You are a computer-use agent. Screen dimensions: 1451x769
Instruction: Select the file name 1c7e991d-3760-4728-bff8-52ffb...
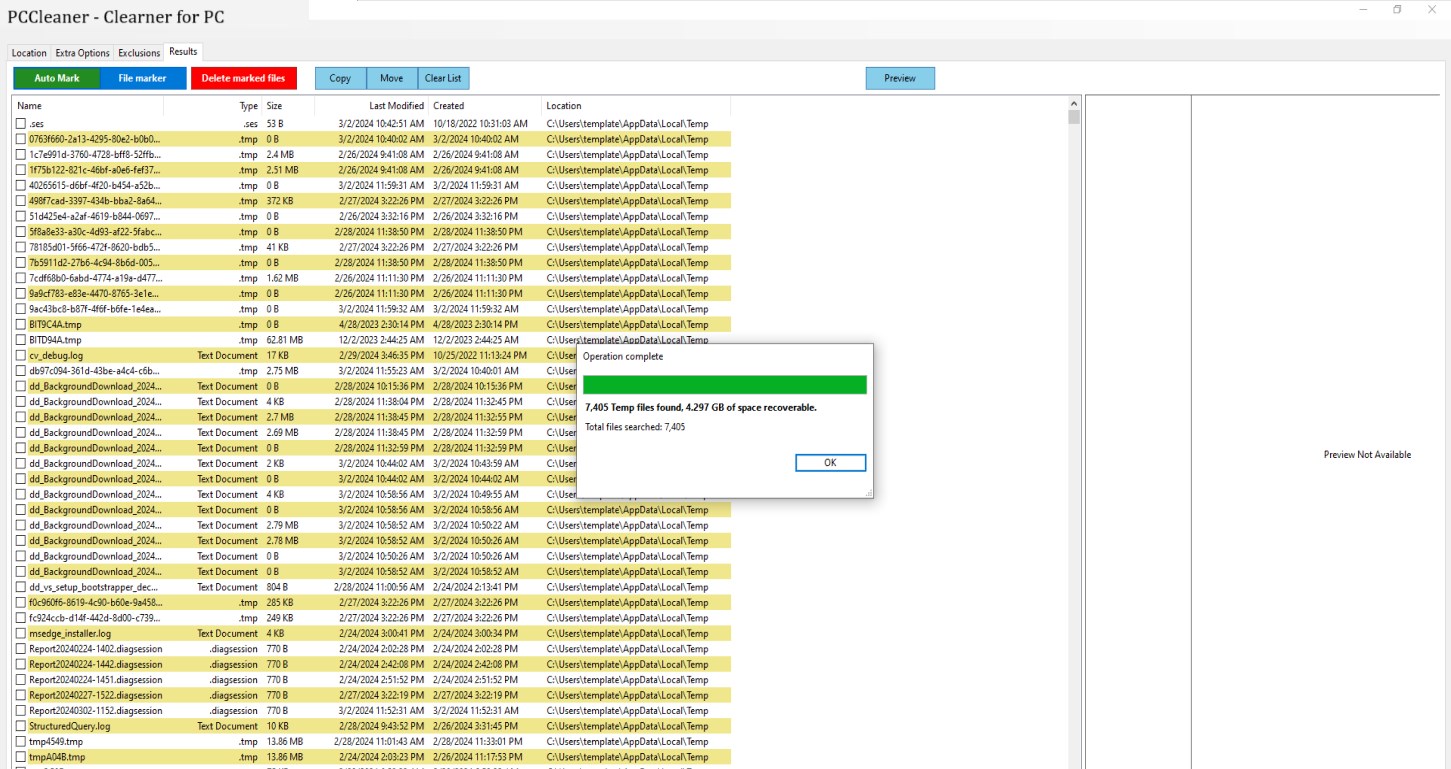(94, 155)
